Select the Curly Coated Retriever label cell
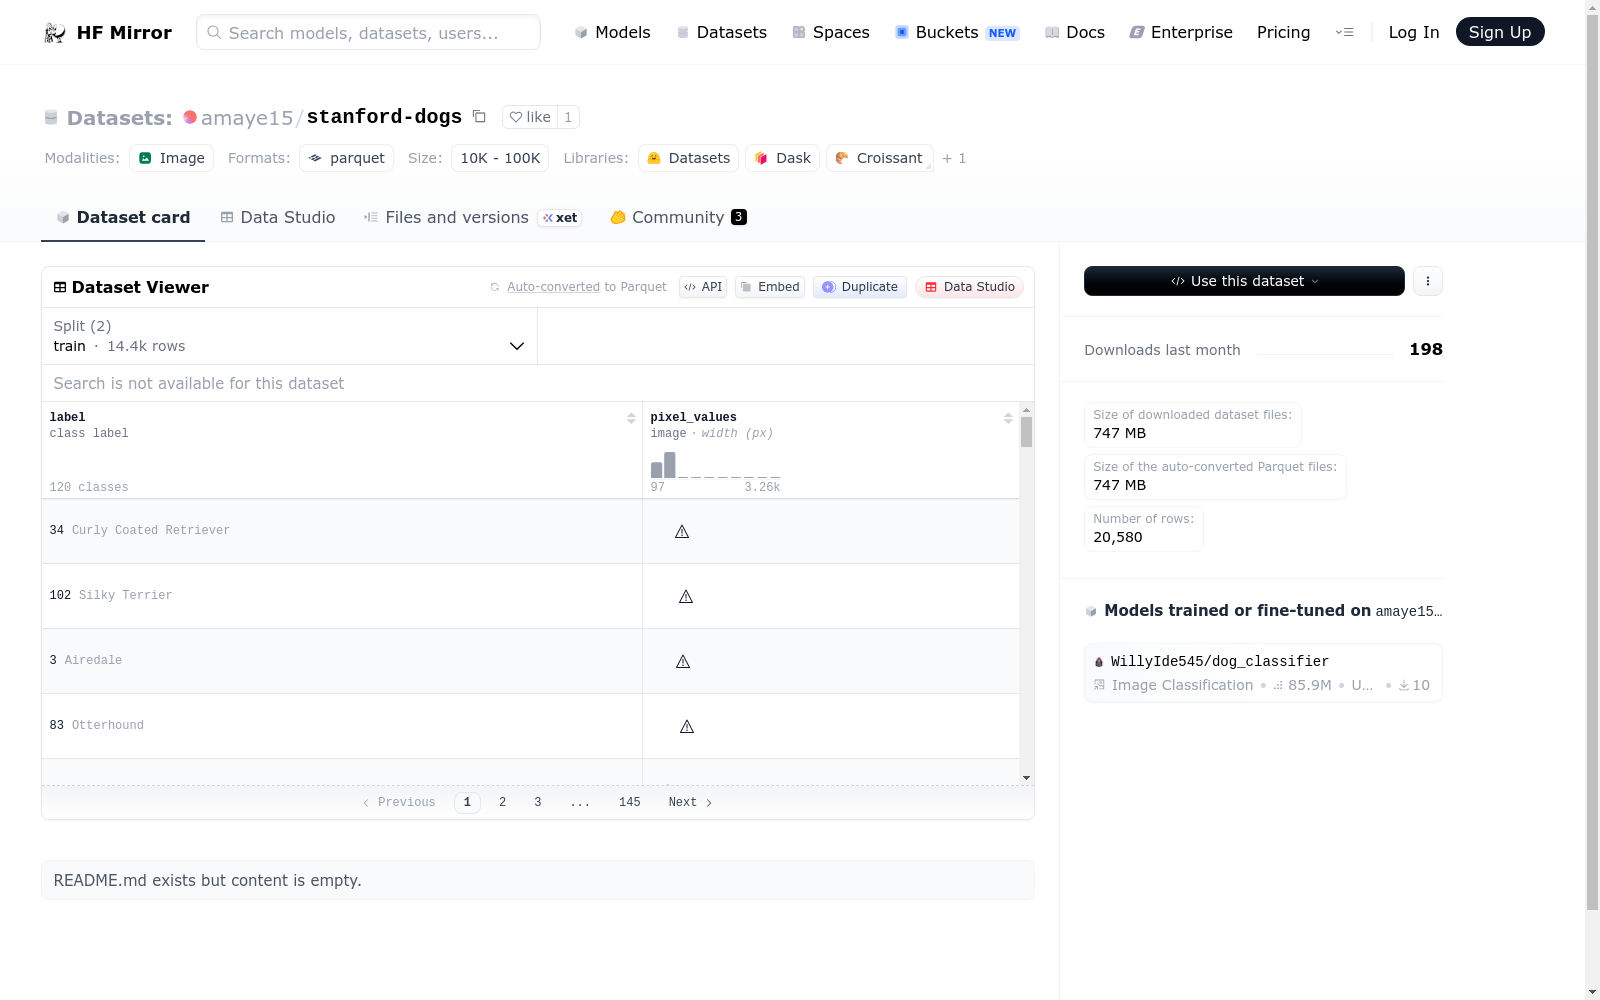 coord(342,531)
